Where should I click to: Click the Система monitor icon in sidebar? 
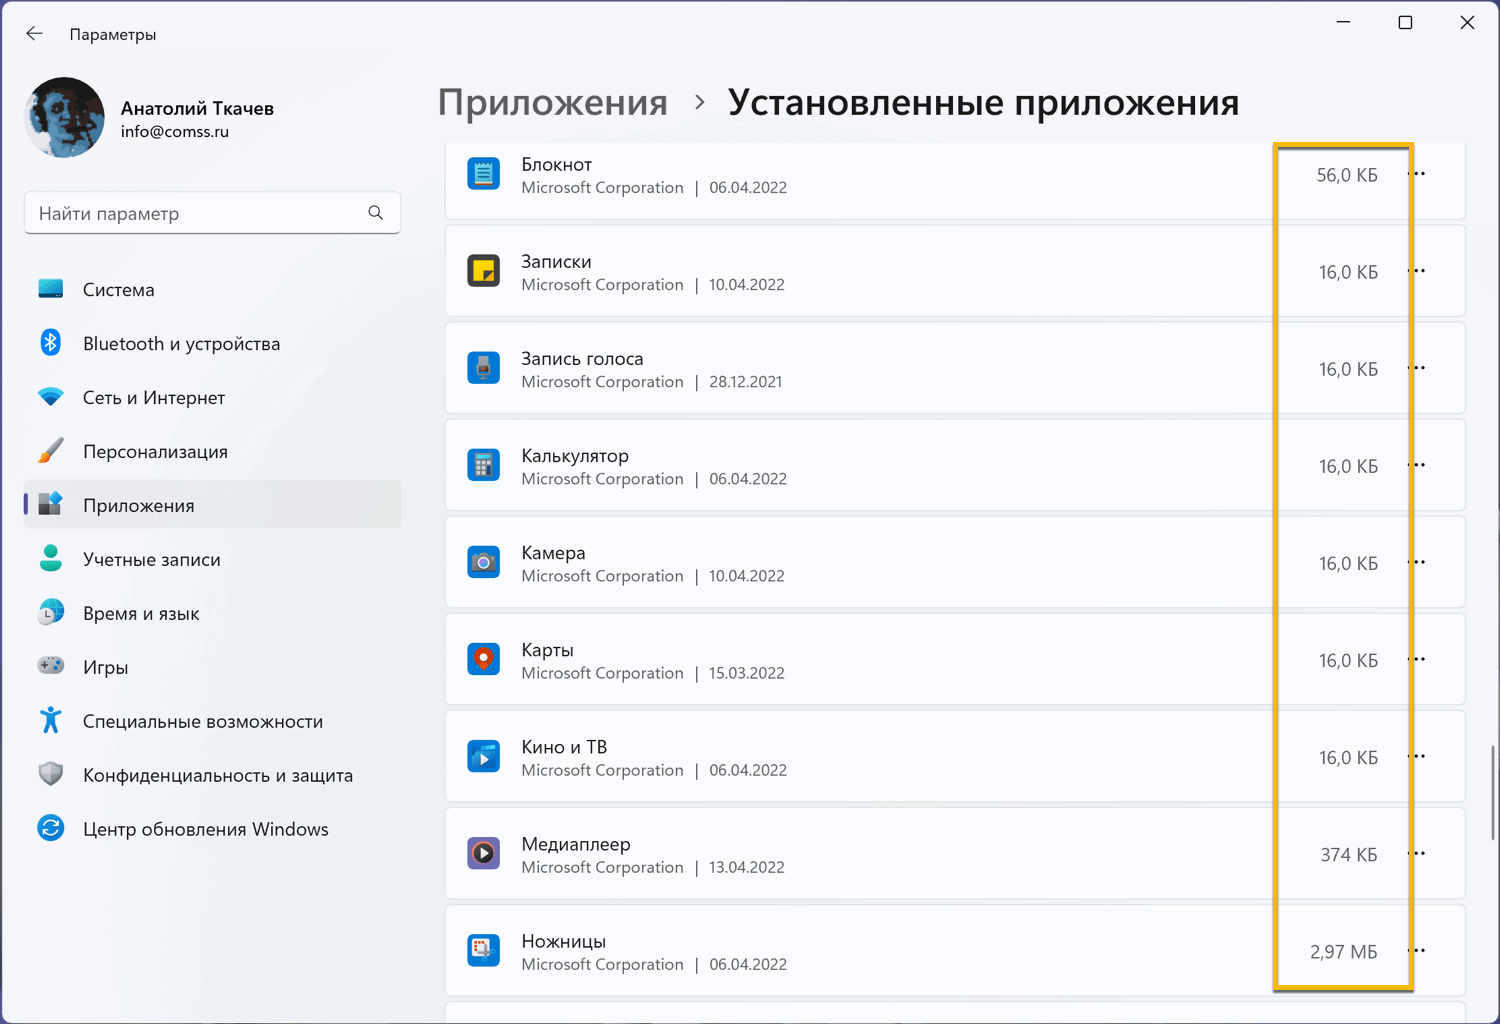pyautogui.click(x=51, y=289)
